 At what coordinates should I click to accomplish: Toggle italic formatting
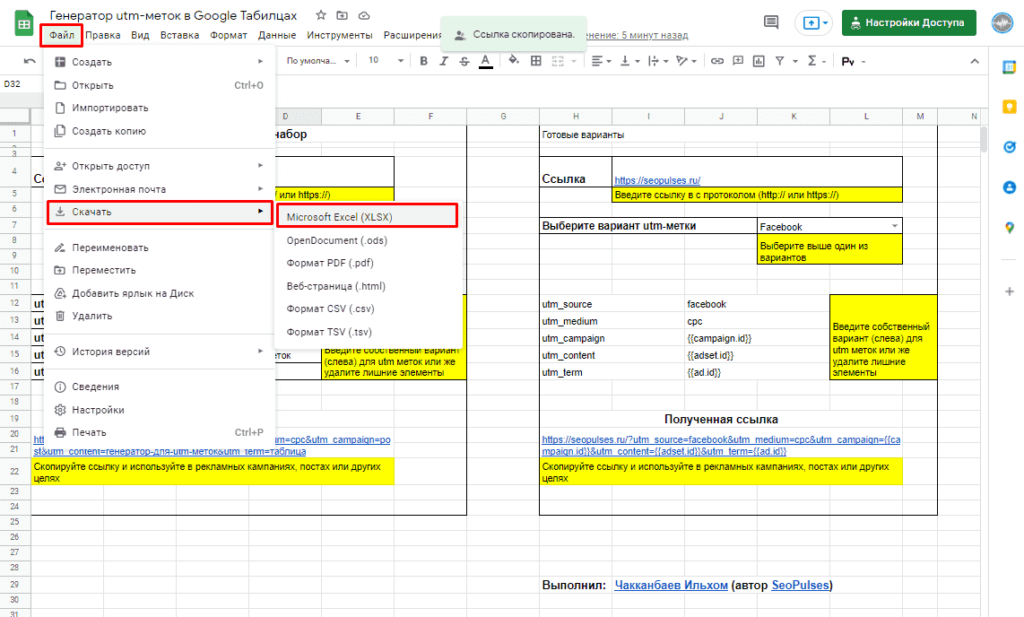(444, 61)
